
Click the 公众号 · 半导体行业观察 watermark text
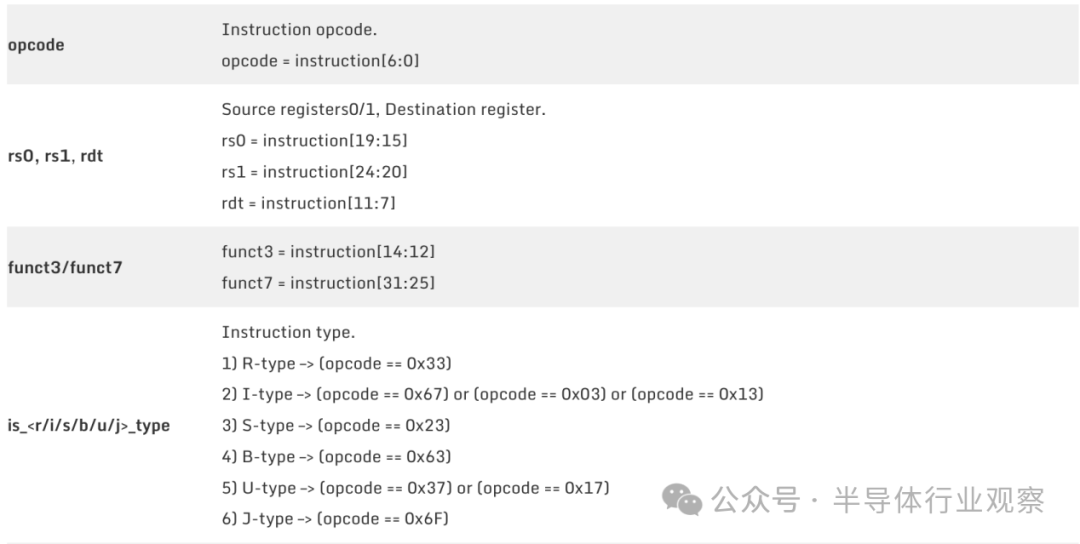pyautogui.click(x=878, y=500)
